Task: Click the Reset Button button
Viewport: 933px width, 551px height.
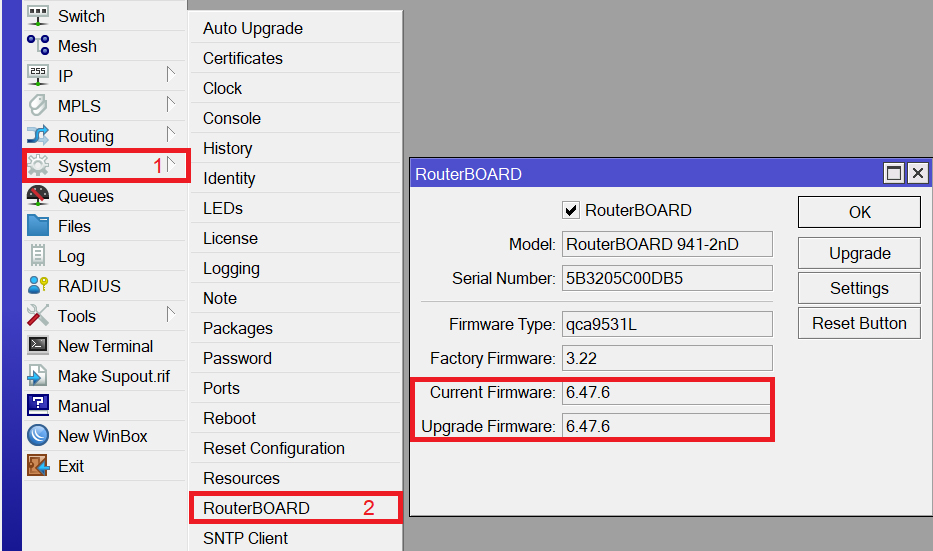Action: (x=859, y=323)
